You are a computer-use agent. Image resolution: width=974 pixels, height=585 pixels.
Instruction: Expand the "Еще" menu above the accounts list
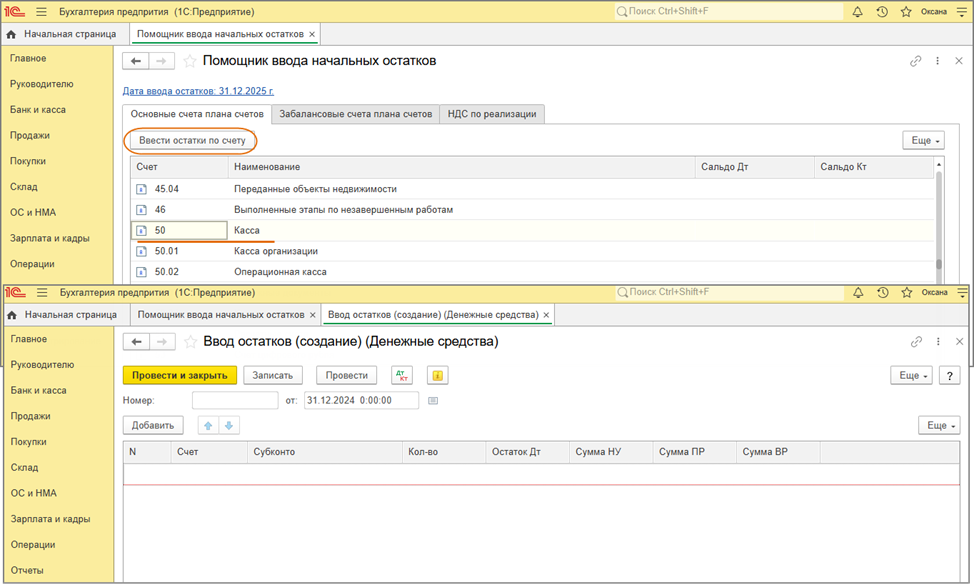(x=922, y=141)
